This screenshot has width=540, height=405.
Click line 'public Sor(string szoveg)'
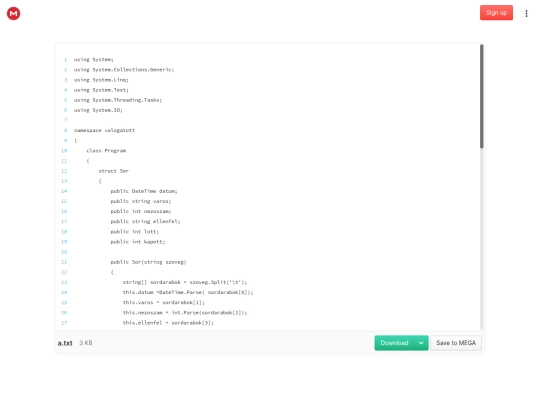pyautogui.click(x=148, y=262)
